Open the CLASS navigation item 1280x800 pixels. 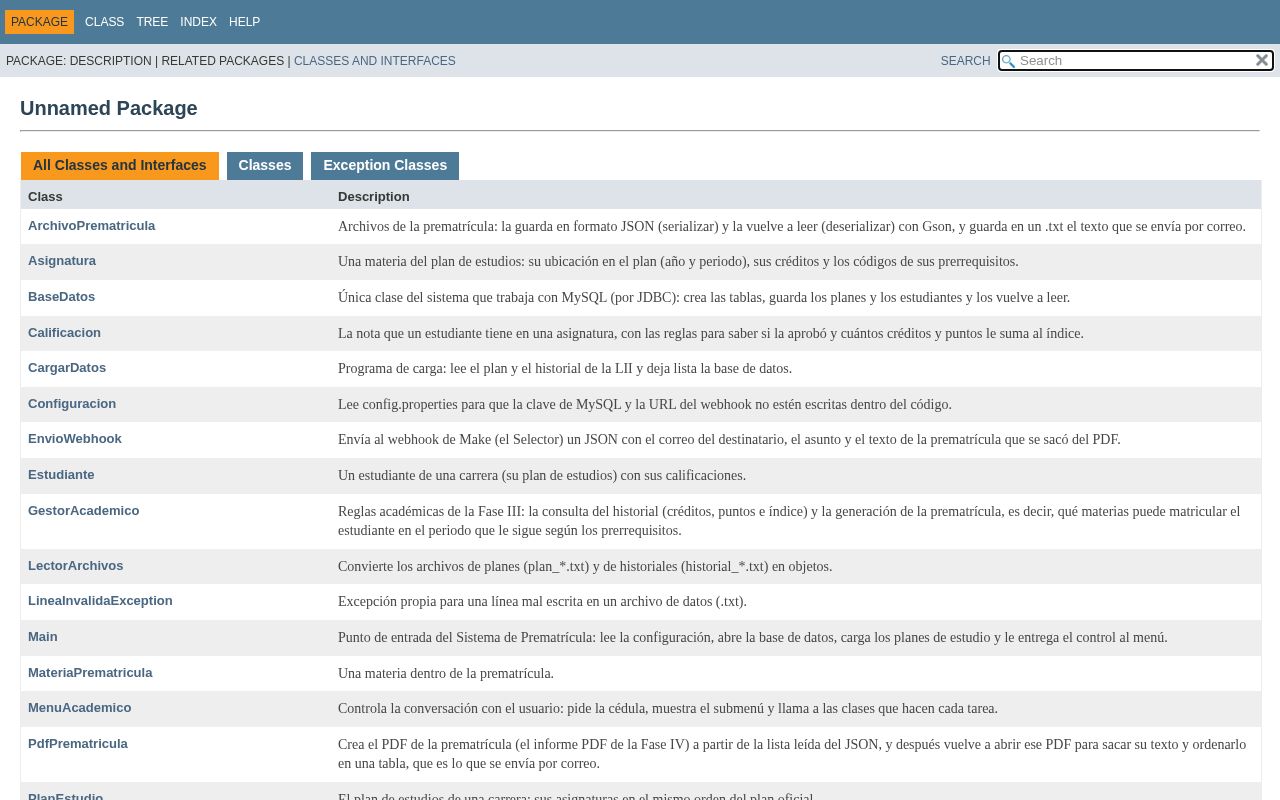click(x=104, y=22)
